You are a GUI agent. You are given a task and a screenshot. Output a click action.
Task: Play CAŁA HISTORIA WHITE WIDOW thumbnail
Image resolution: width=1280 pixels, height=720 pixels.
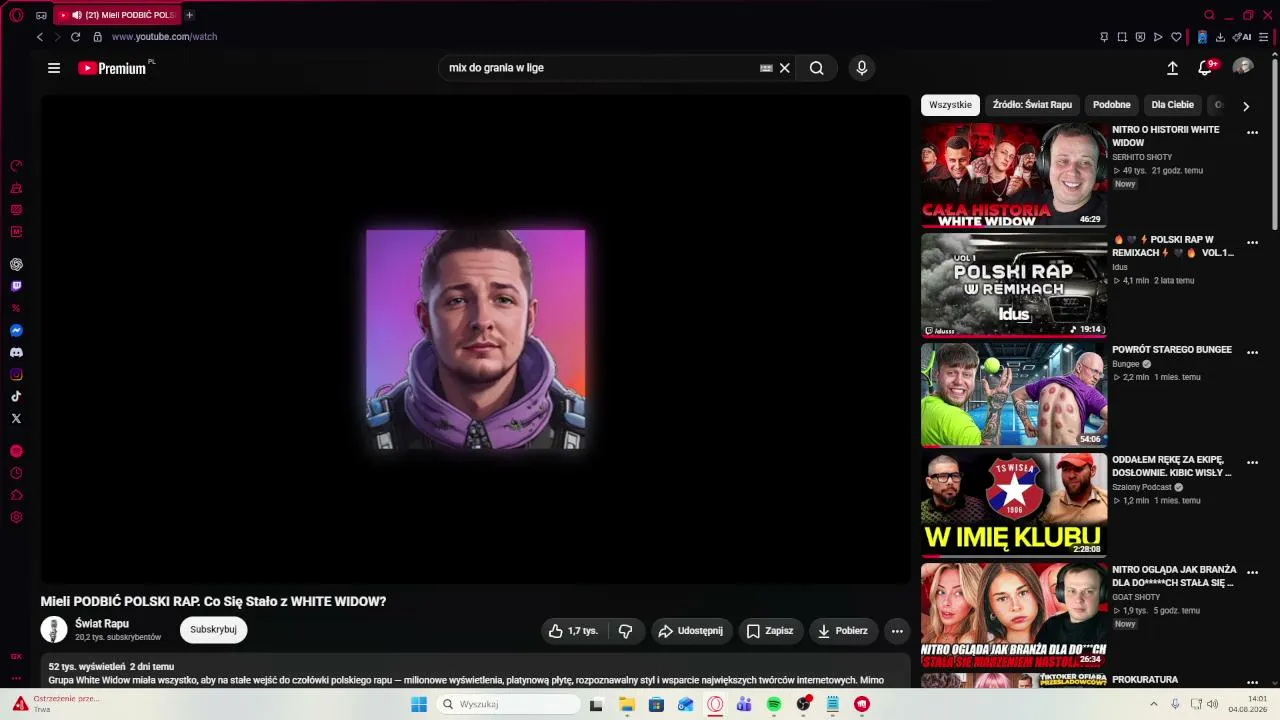click(1014, 176)
